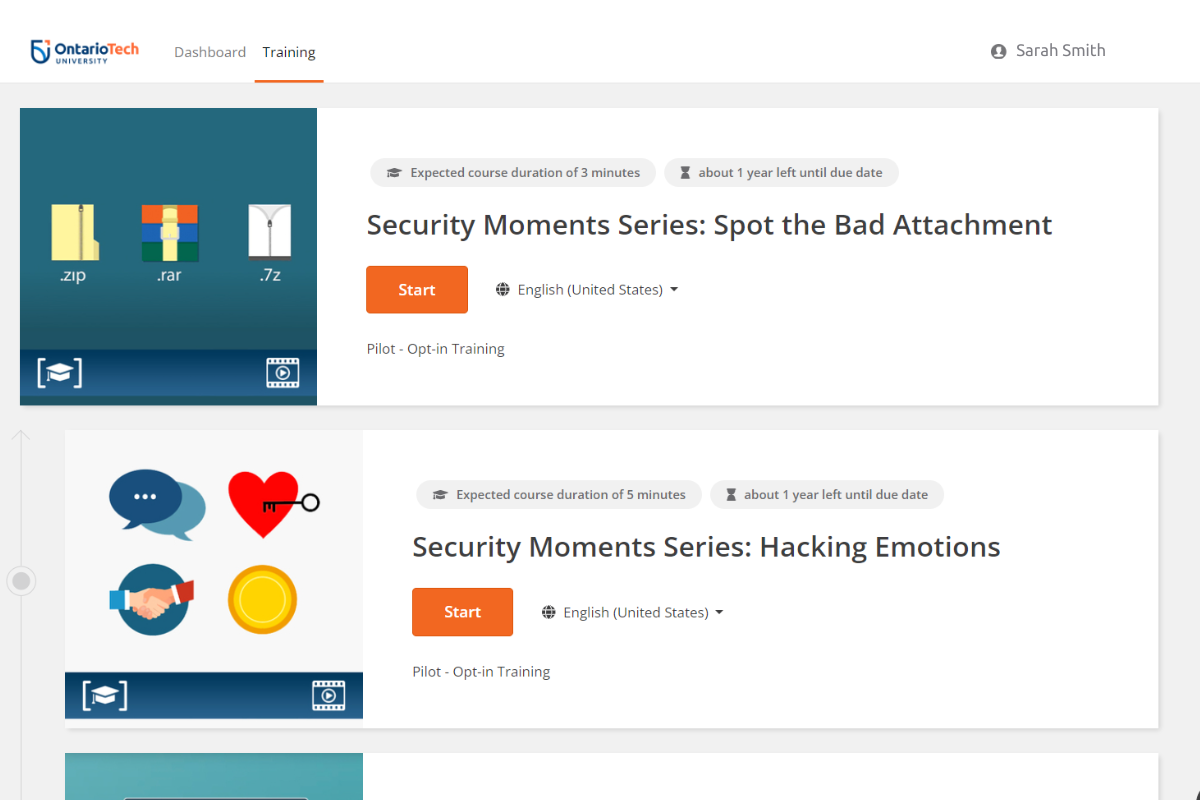Image resolution: width=1200 pixels, height=800 pixels.
Task: Start the Hacking Emotions course
Action: point(462,612)
